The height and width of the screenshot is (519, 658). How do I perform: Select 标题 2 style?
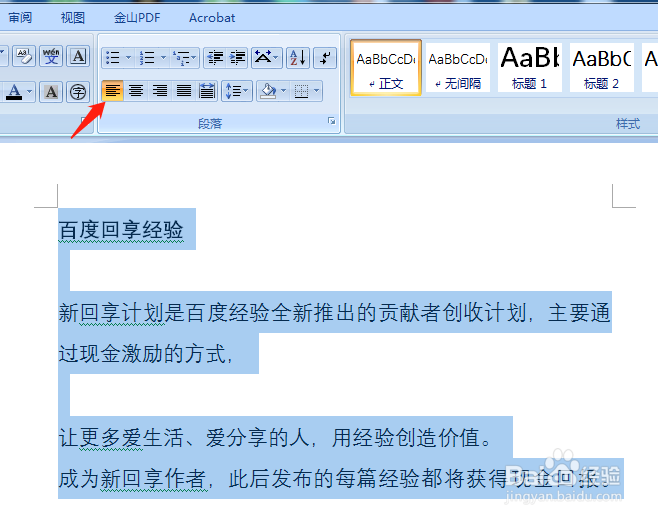click(x=601, y=68)
